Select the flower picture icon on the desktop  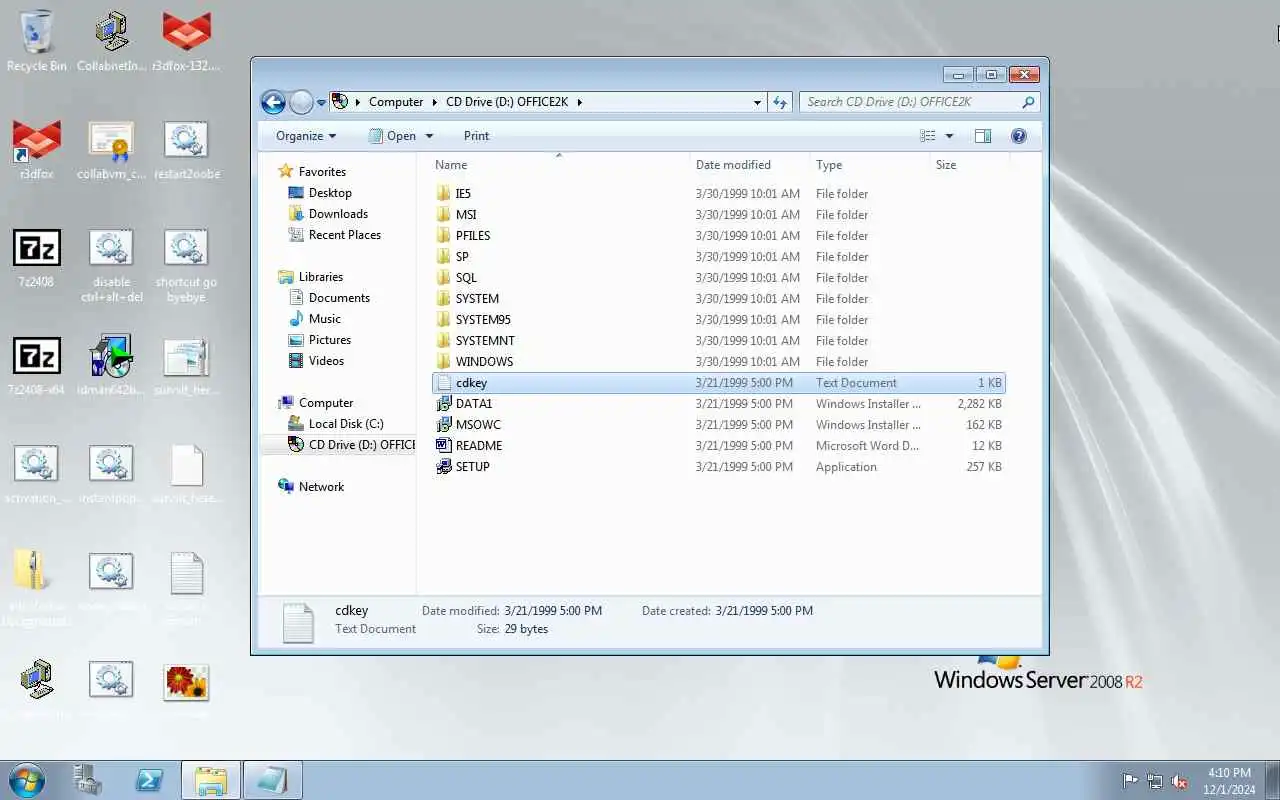click(x=186, y=690)
